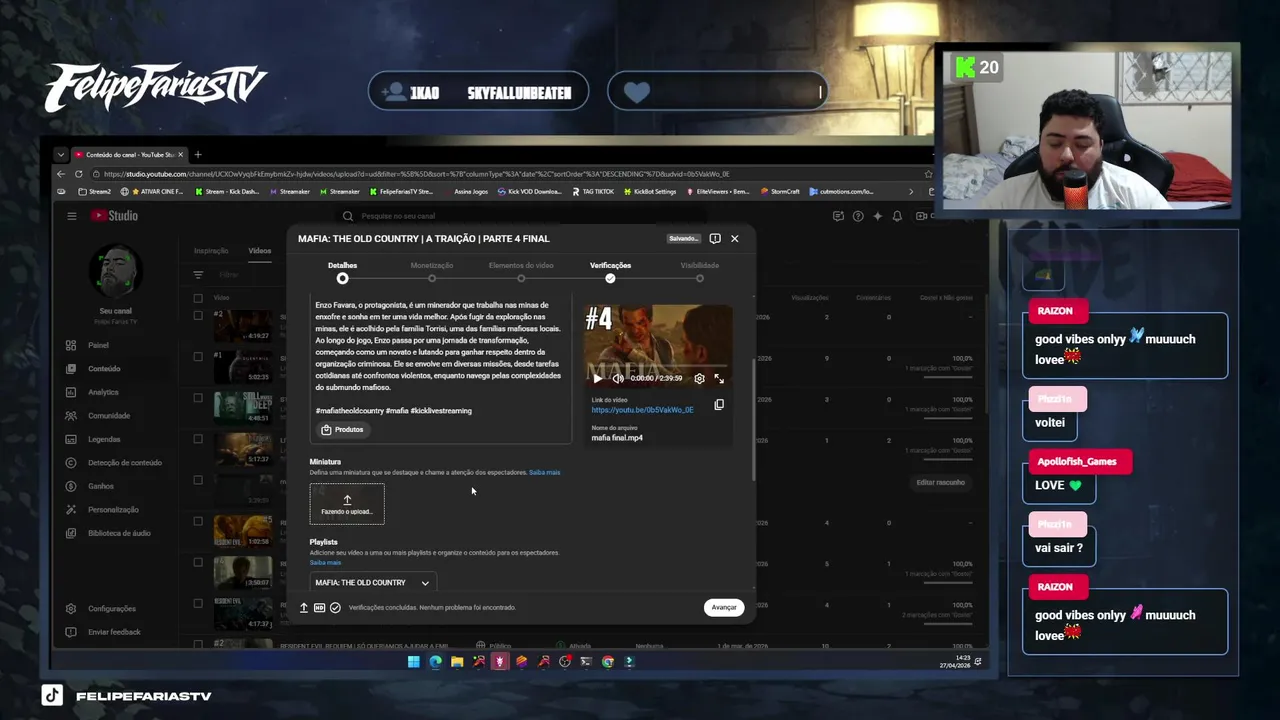Click the Produtos button

[342, 430]
